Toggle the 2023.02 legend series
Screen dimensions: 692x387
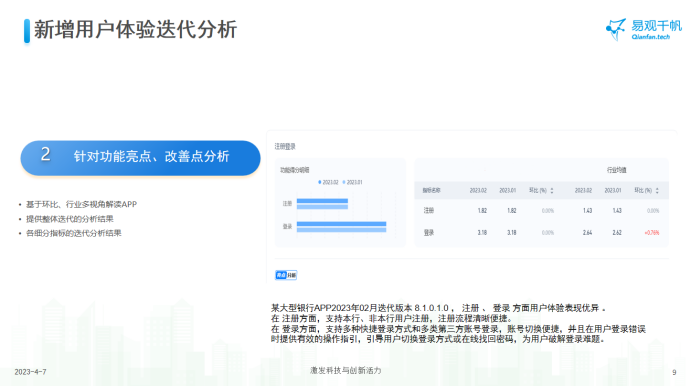[x=328, y=182]
